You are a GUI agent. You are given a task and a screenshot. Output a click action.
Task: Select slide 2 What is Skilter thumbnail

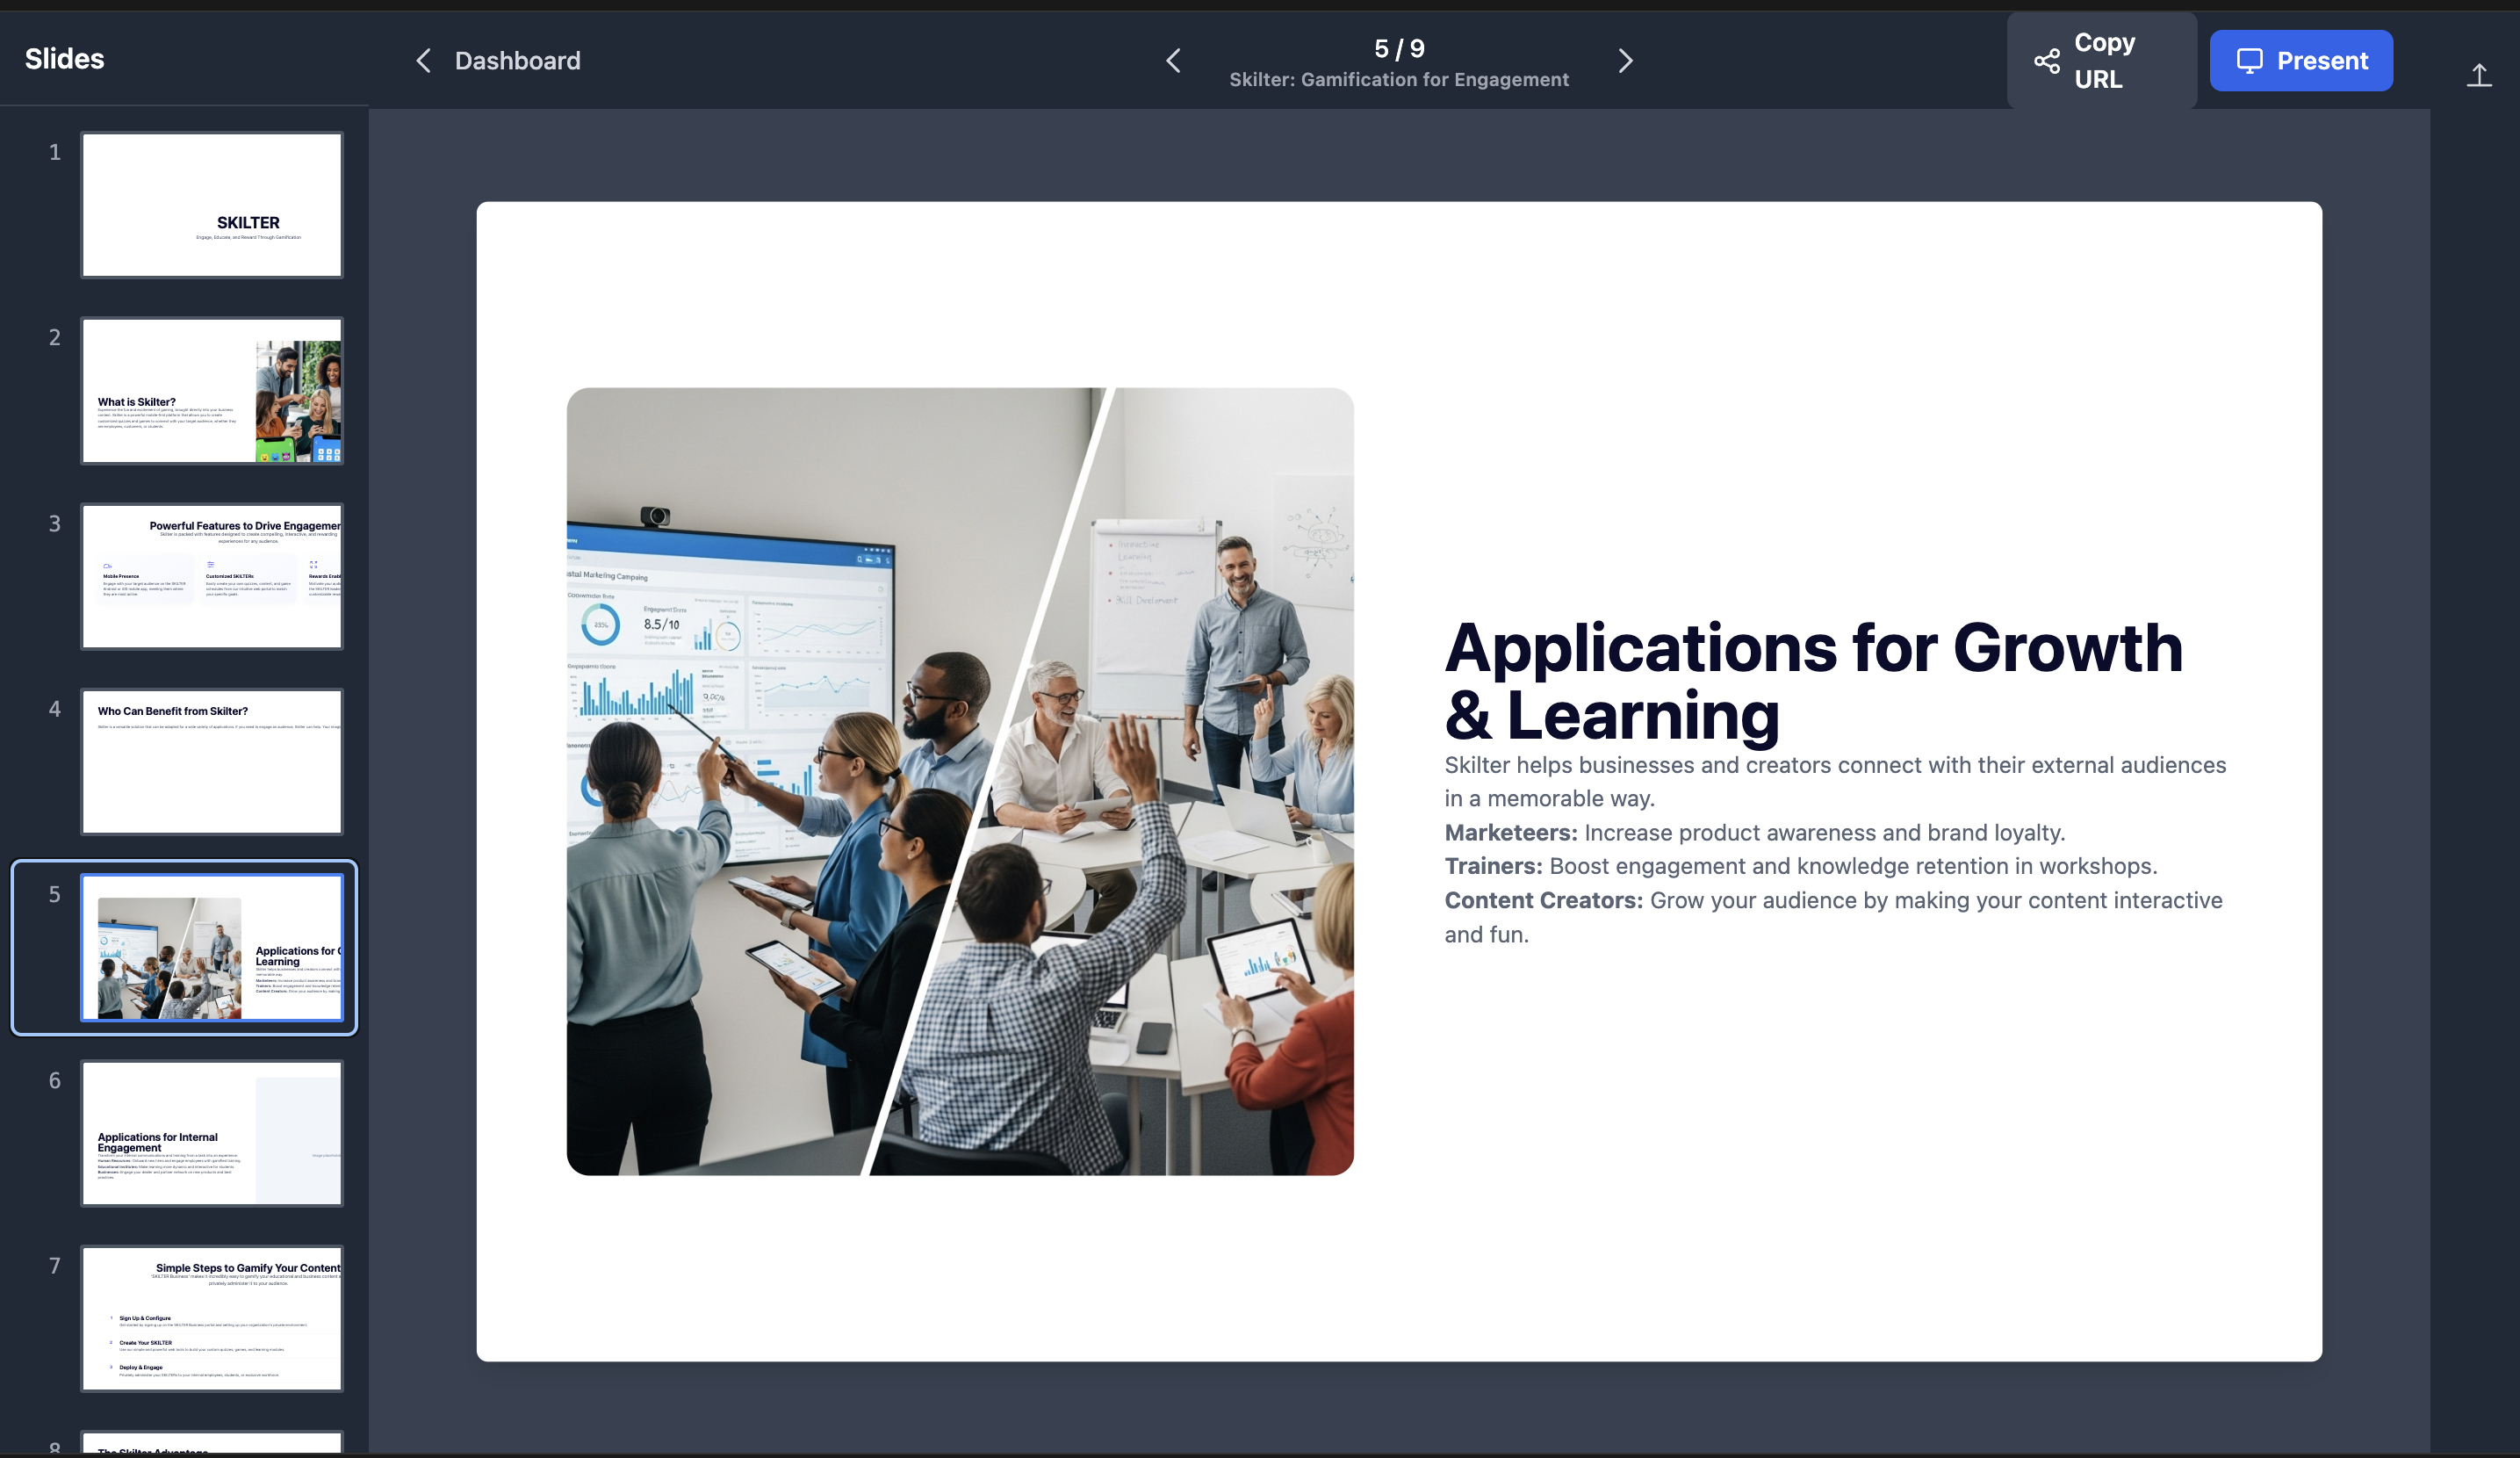click(212, 391)
